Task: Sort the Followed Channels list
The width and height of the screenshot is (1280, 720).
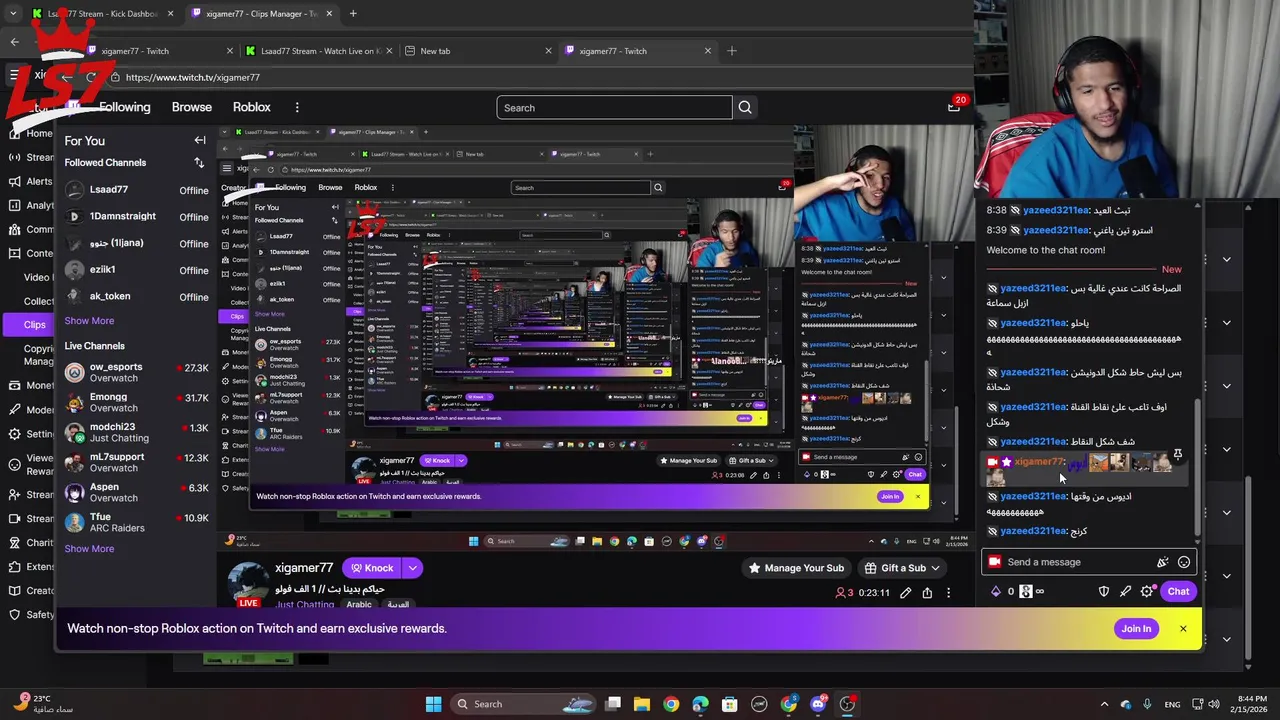Action: click(x=199, y=163)
